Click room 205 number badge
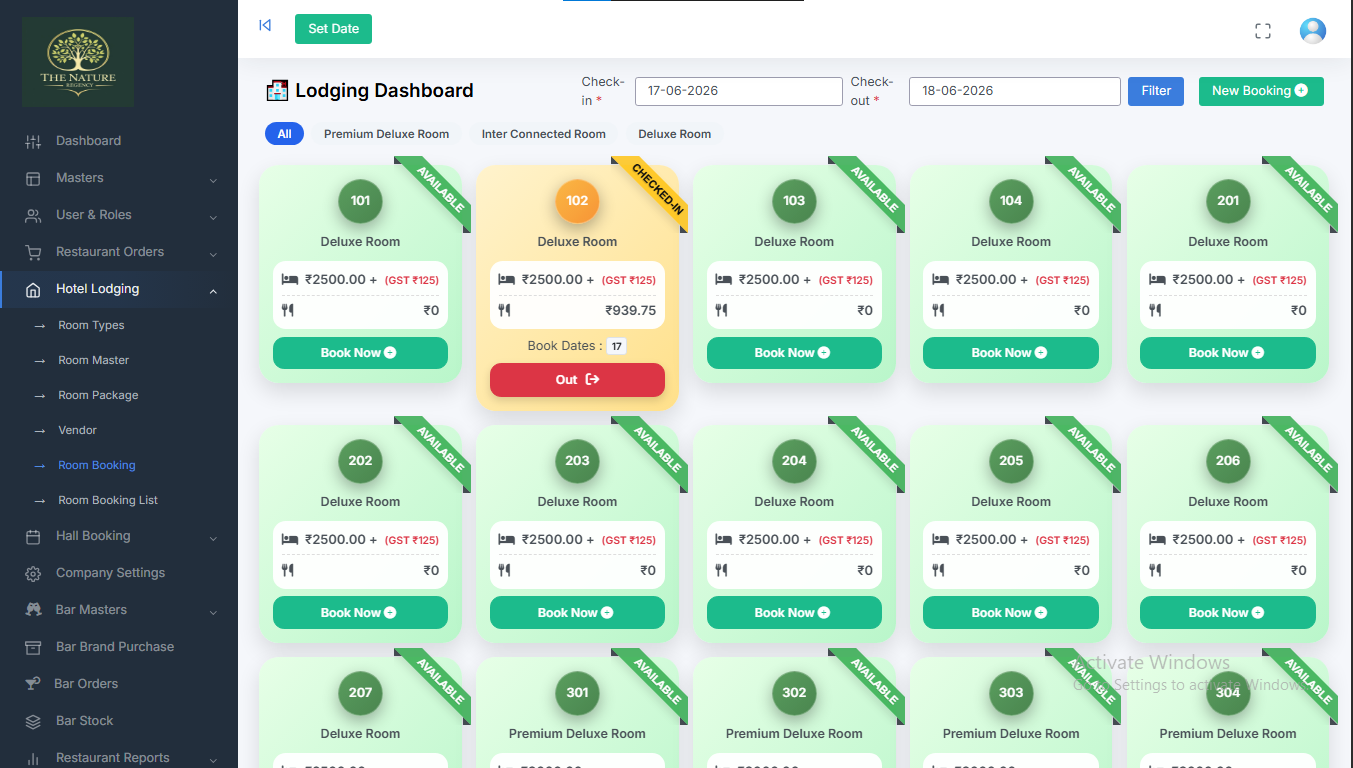1353x768 pixels. pyautogui.click(x=1011, y=461)
